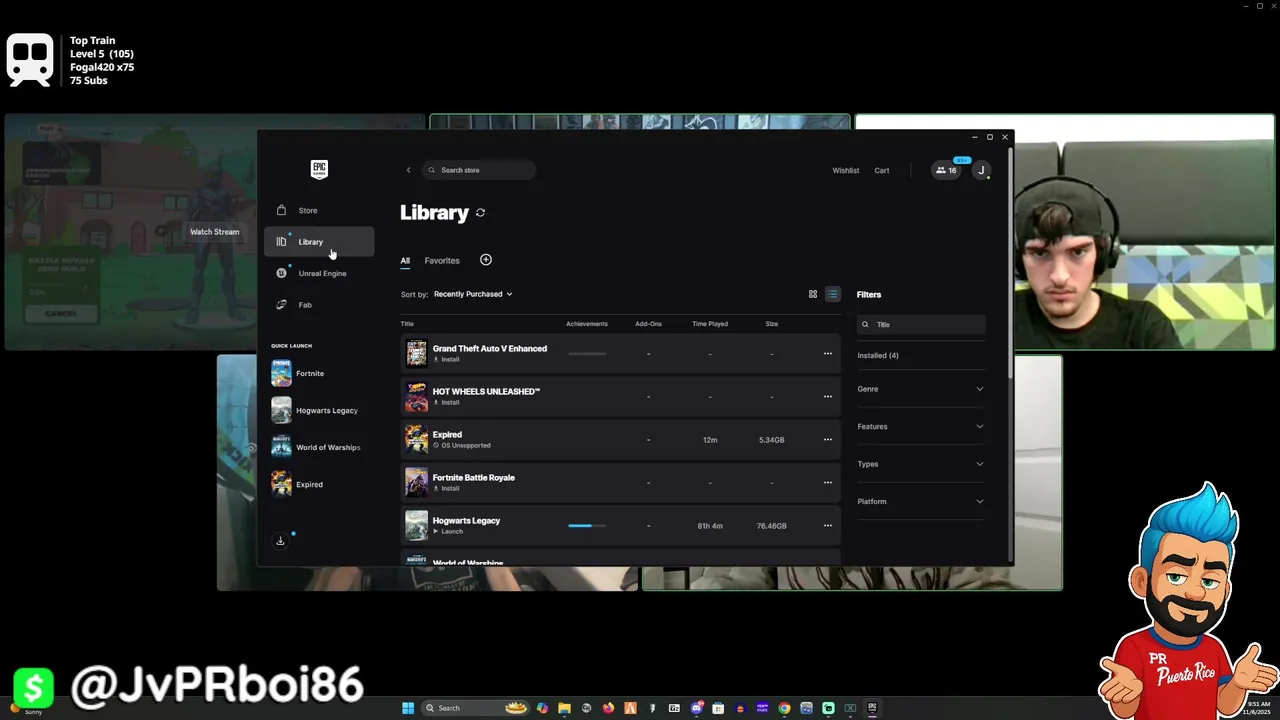Quick launch Hogwarts Legacy from sidebar

319,410
